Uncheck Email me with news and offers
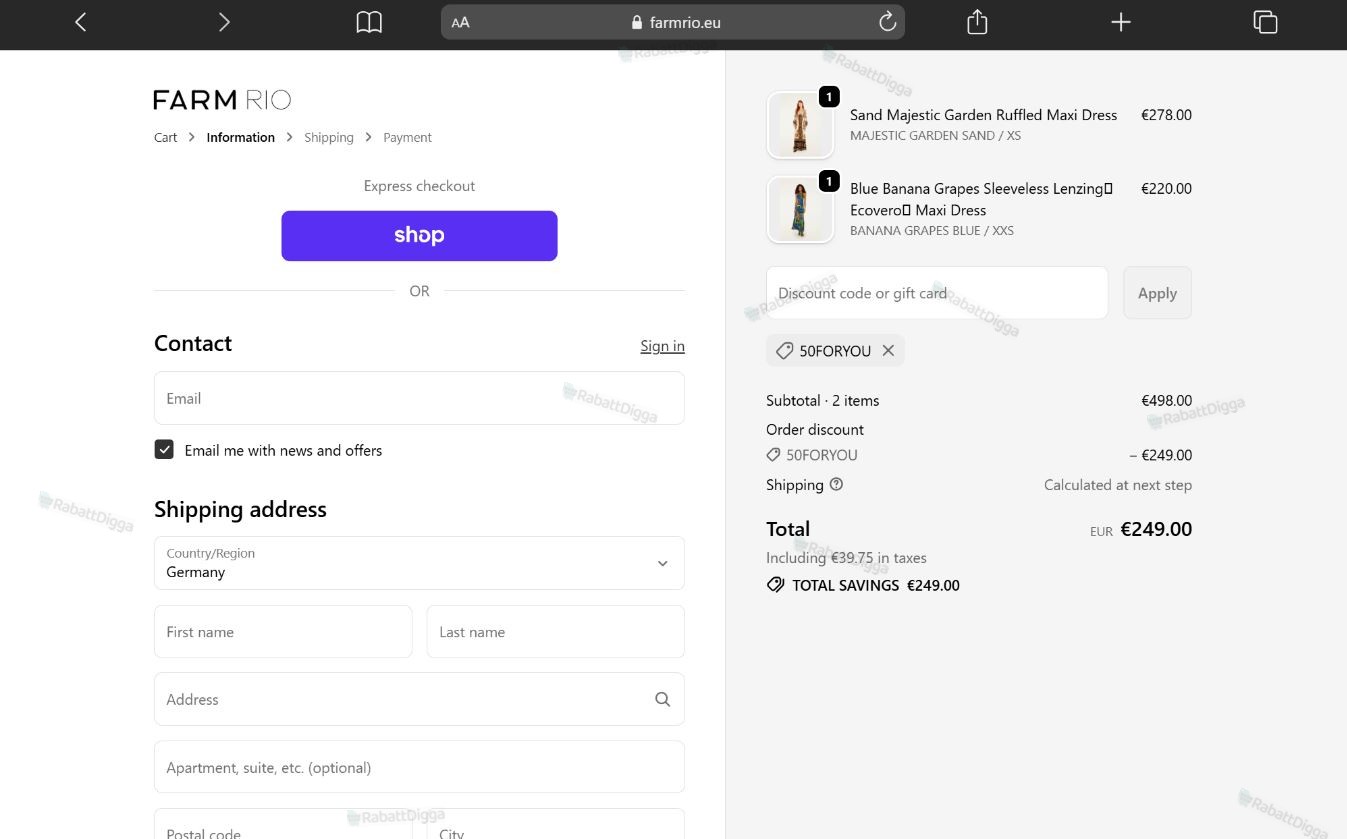 (x=164, y=450)
